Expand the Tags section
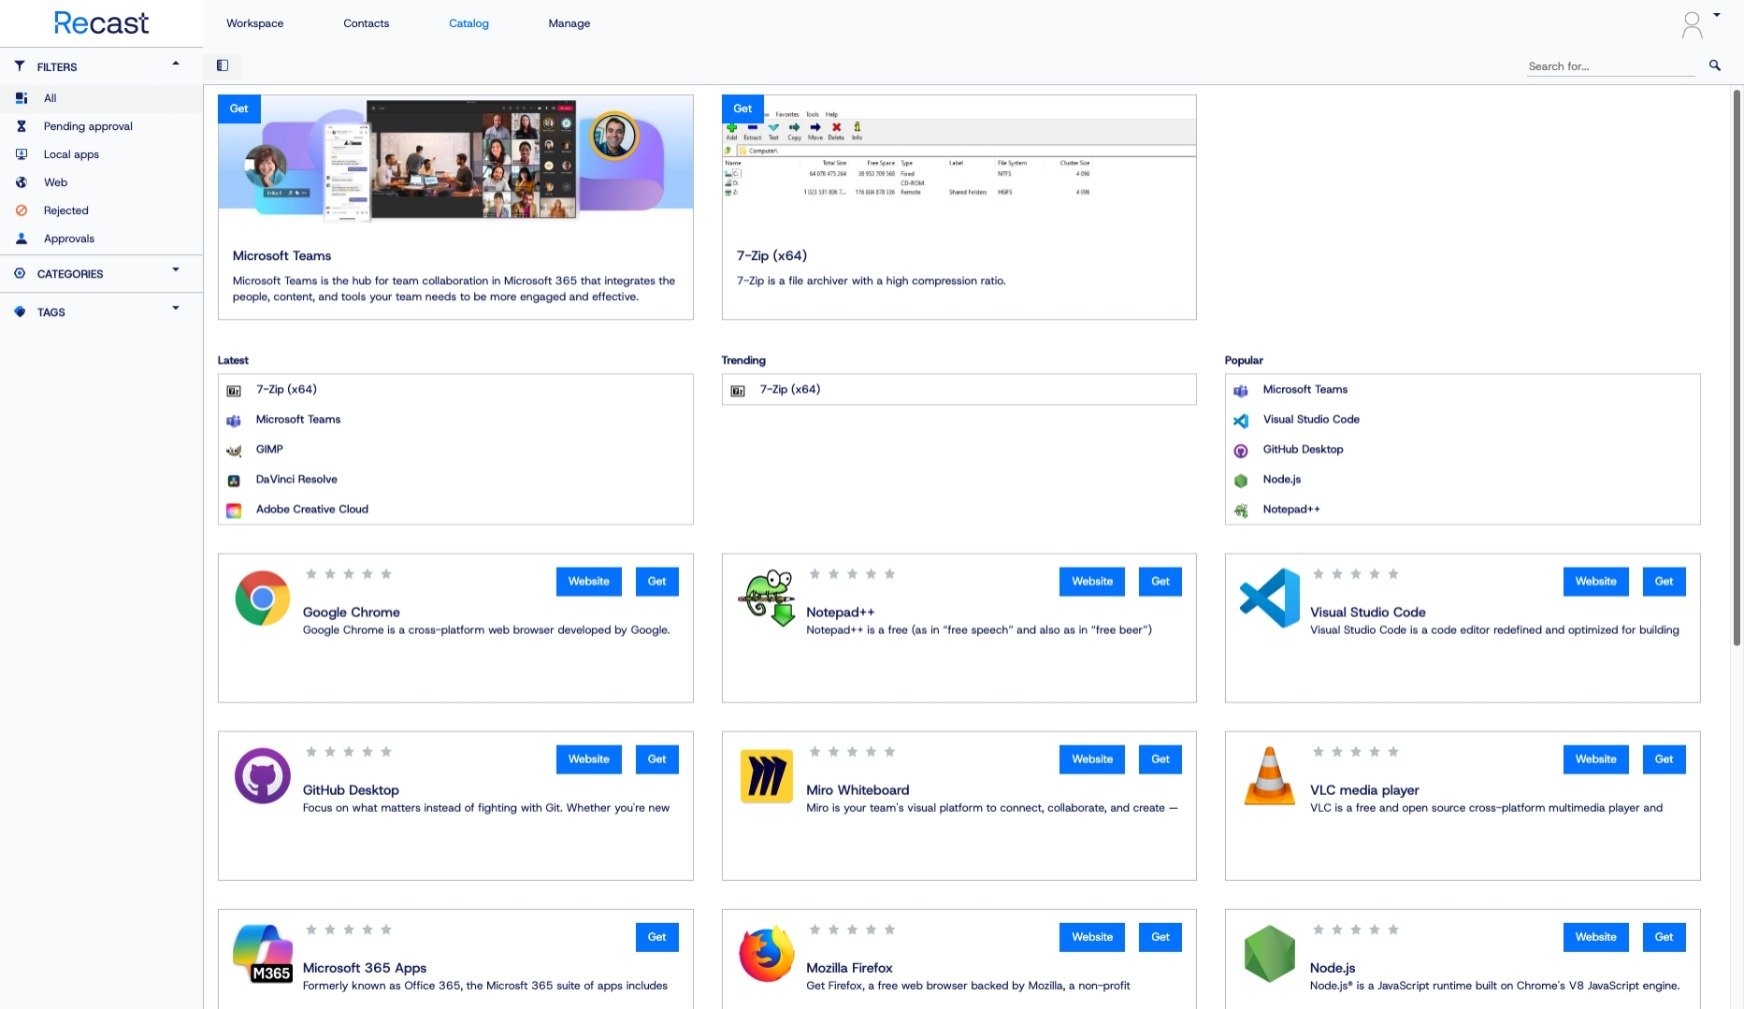 (176, 308)
